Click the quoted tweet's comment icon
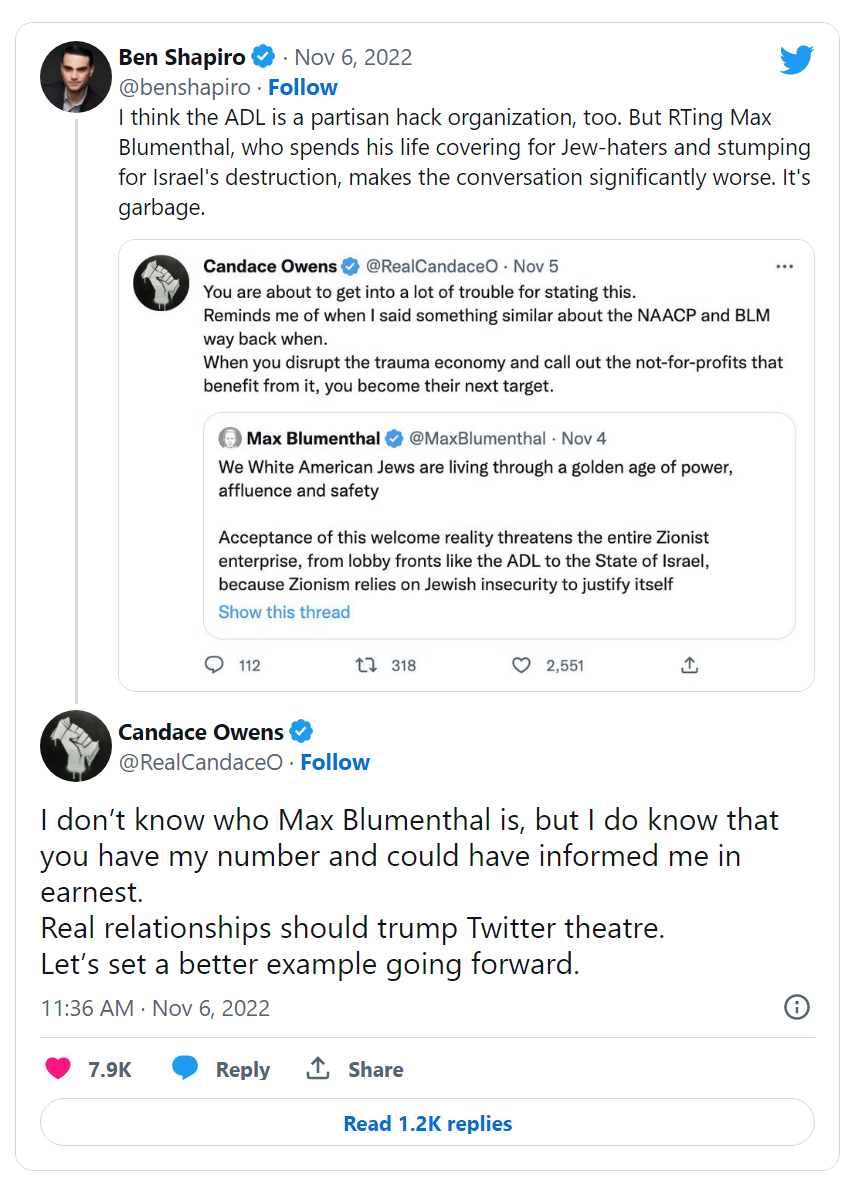 click(x=214, y=665)
